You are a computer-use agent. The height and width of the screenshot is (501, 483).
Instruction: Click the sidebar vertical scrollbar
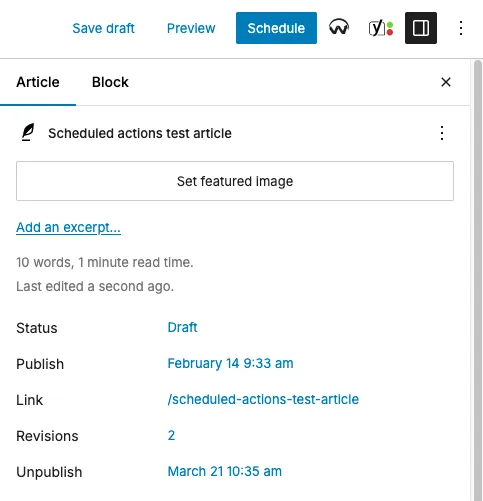[x=478, y=280]
